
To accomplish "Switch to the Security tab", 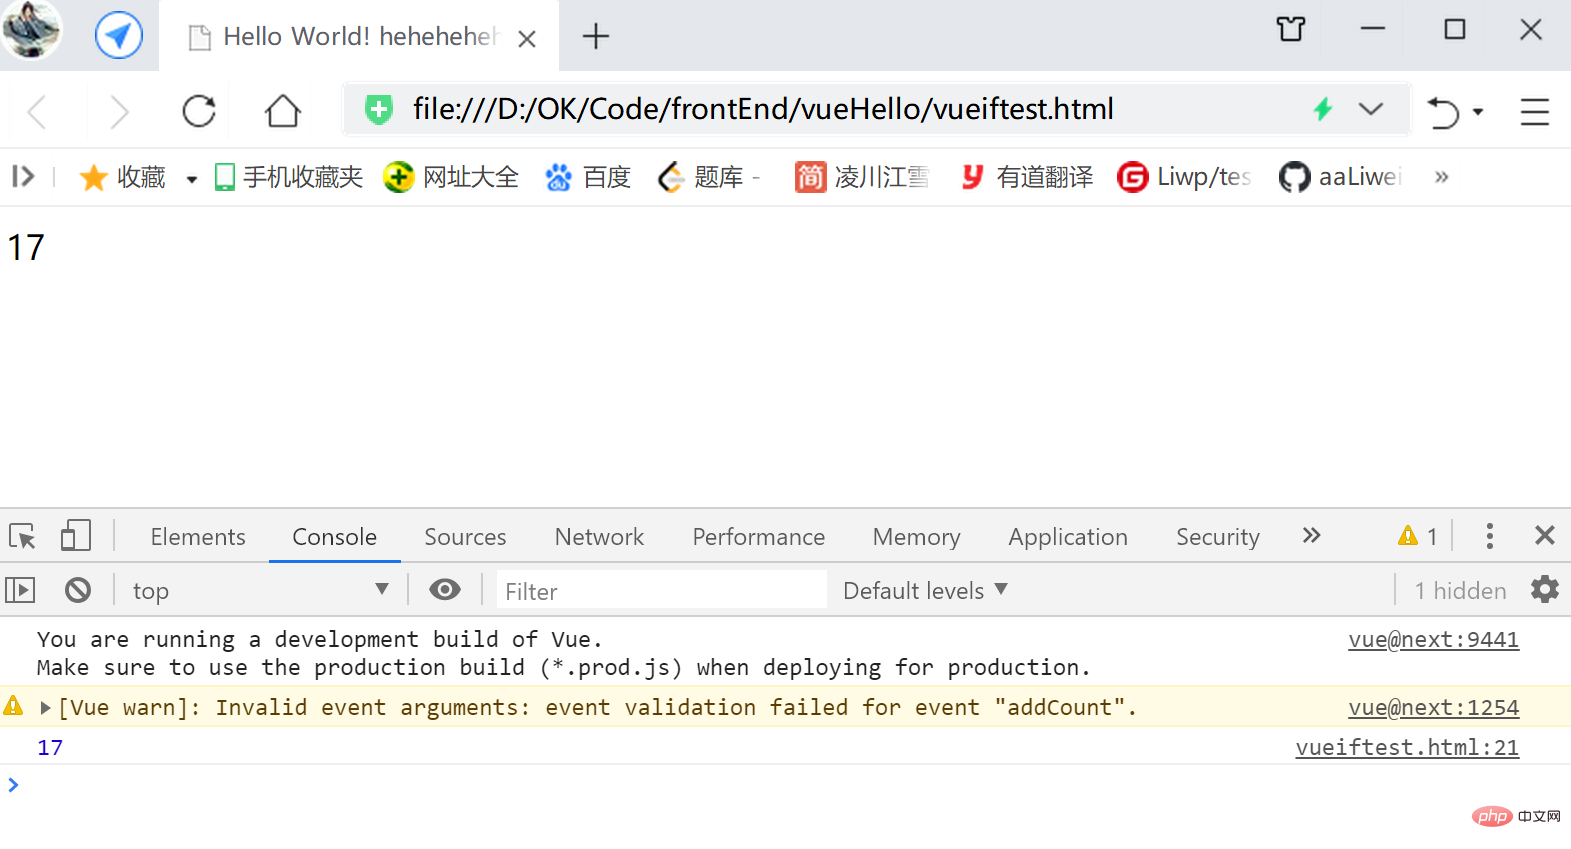I will click(x=1218, y=537).
